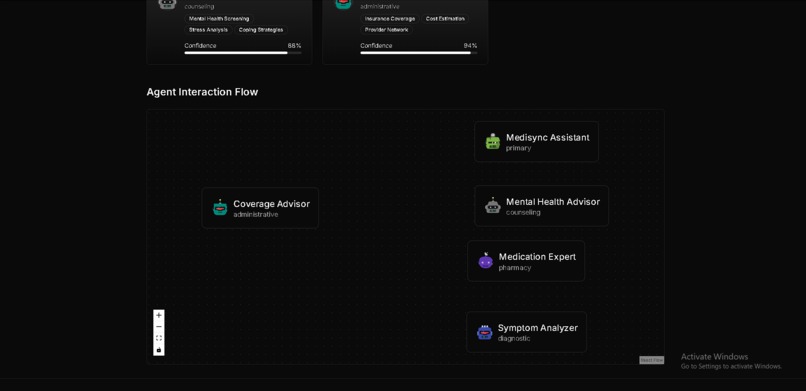
Task: Click the 'pharmacy' label under Medication Expert
Action: point(515,268)
